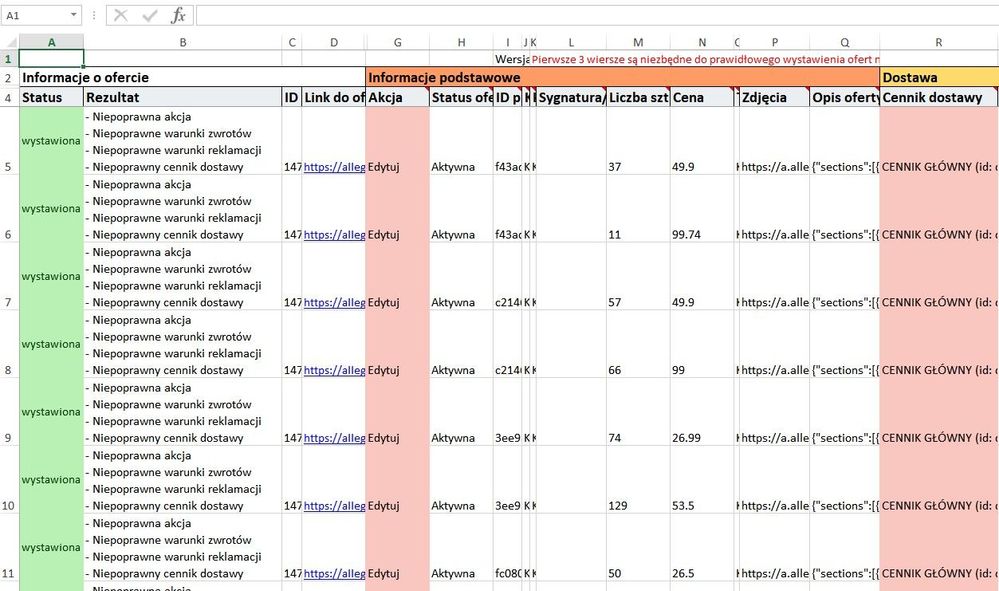This screenshot has height=591, width=999.
Task: Open the Allegro link in row 7
Action: tap(334, 303)
